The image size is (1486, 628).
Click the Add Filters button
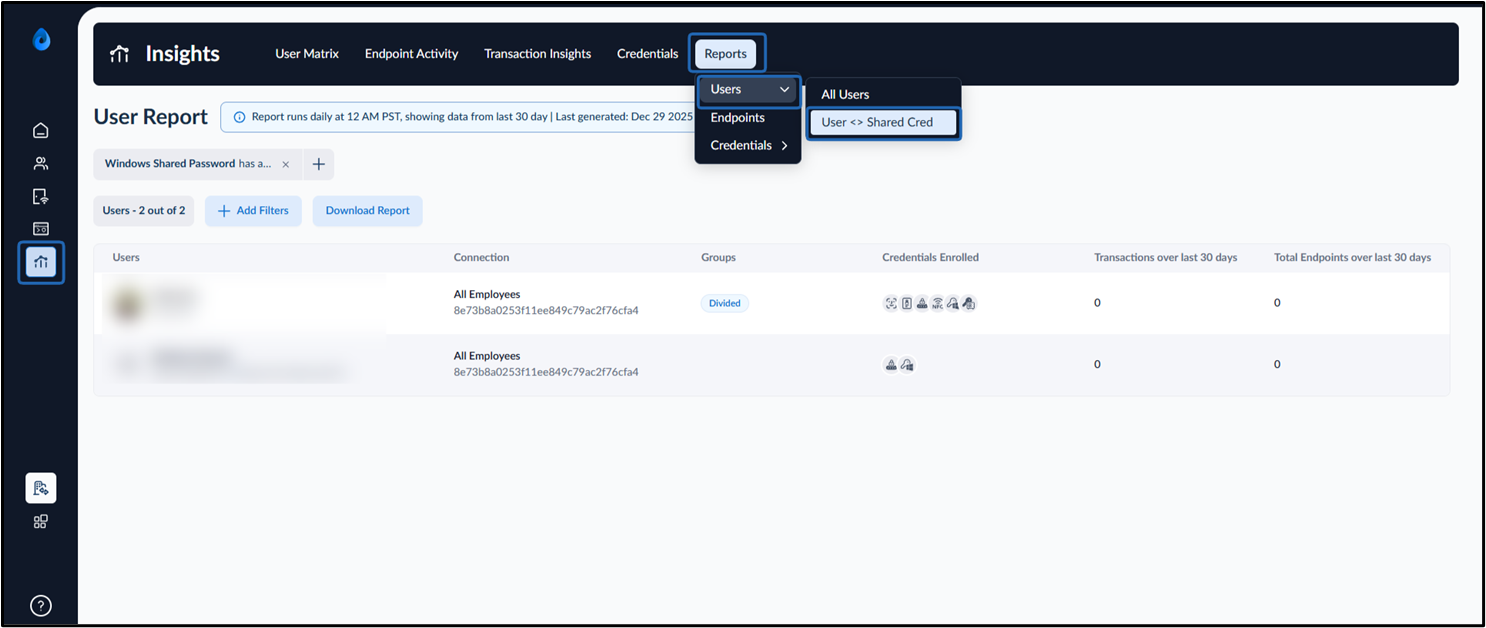pos(253,211)
